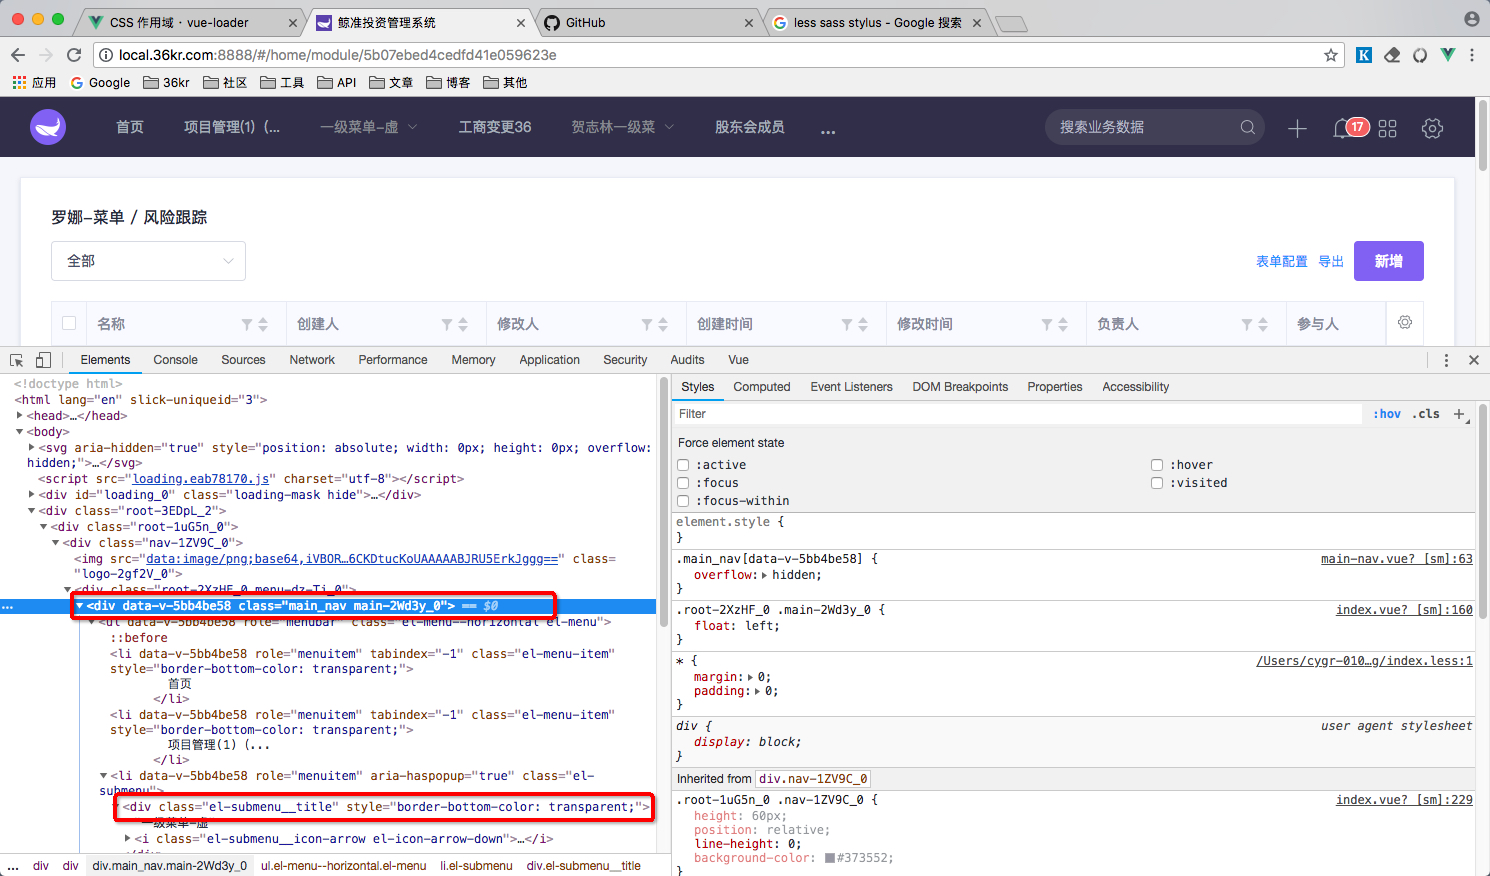Check the :active force state box

pyautogui.click(x=683, y=465)
